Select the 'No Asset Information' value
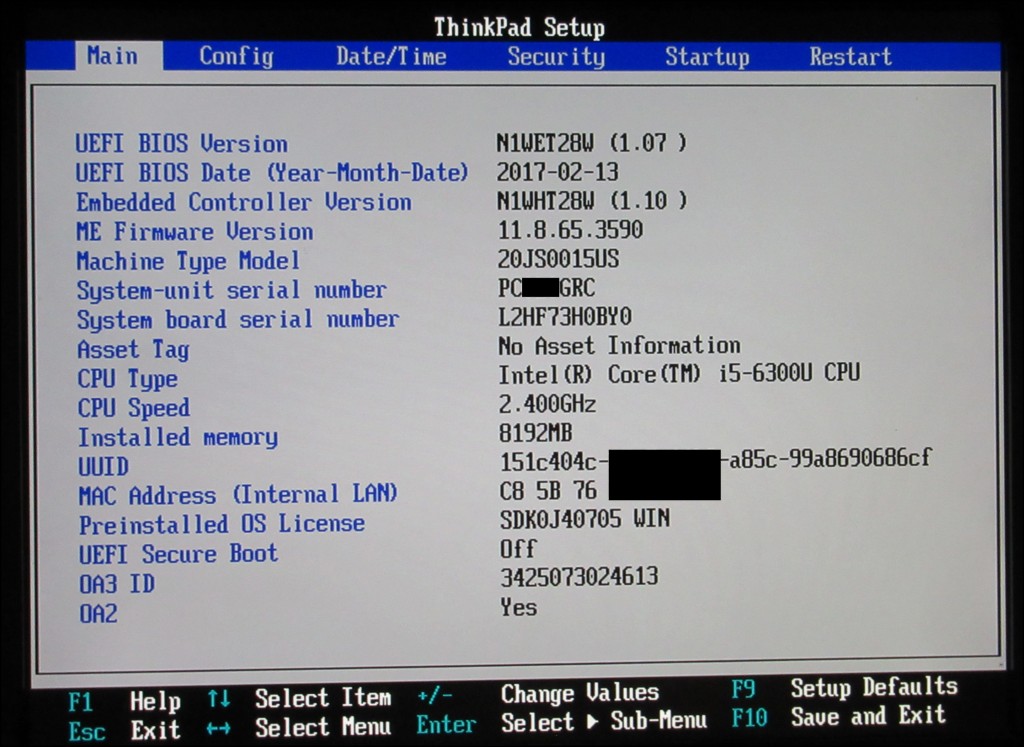 (x=619, y=345)
